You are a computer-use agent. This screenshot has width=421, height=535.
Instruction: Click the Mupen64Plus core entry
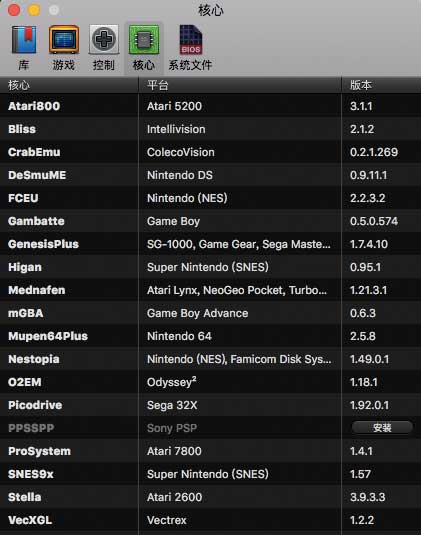click(48, 336)
